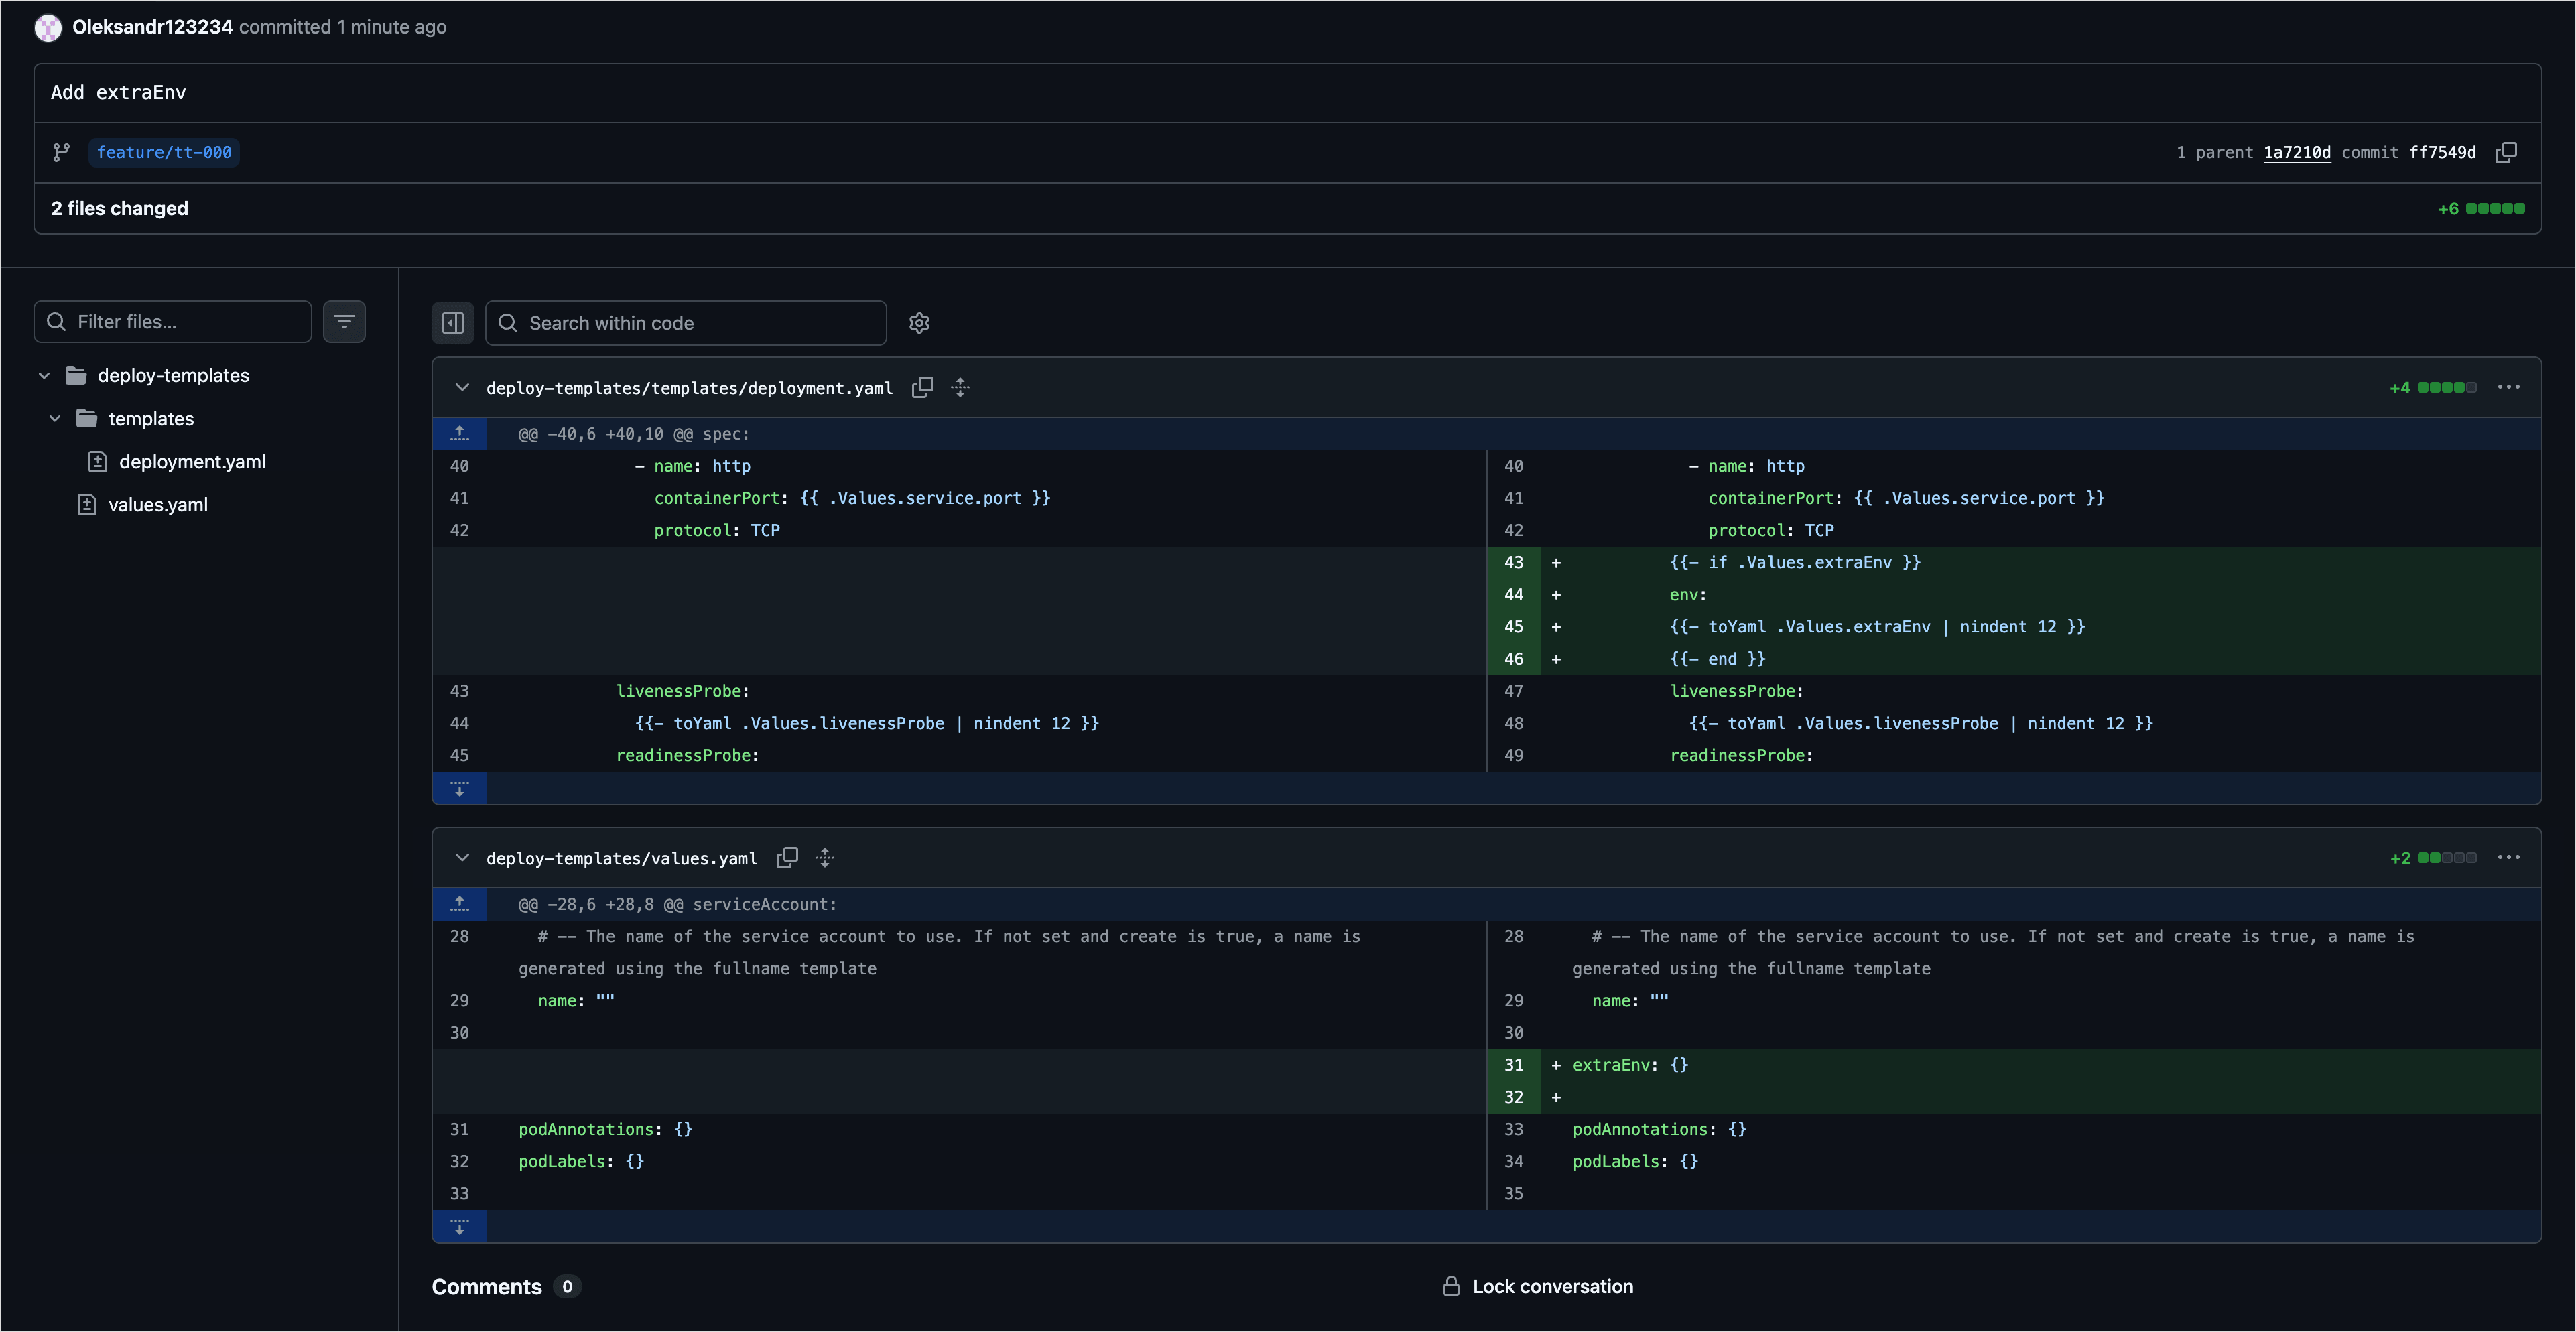Click the templates folder icon
The height and width of the screenshot is (1332, 2576).
coord(87,419)
